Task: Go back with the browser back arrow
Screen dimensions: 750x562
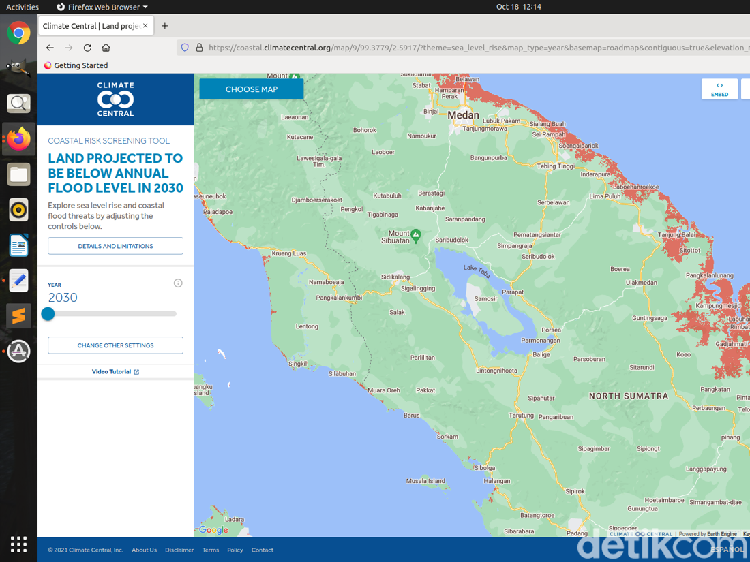Action: (x=50, y=47)
